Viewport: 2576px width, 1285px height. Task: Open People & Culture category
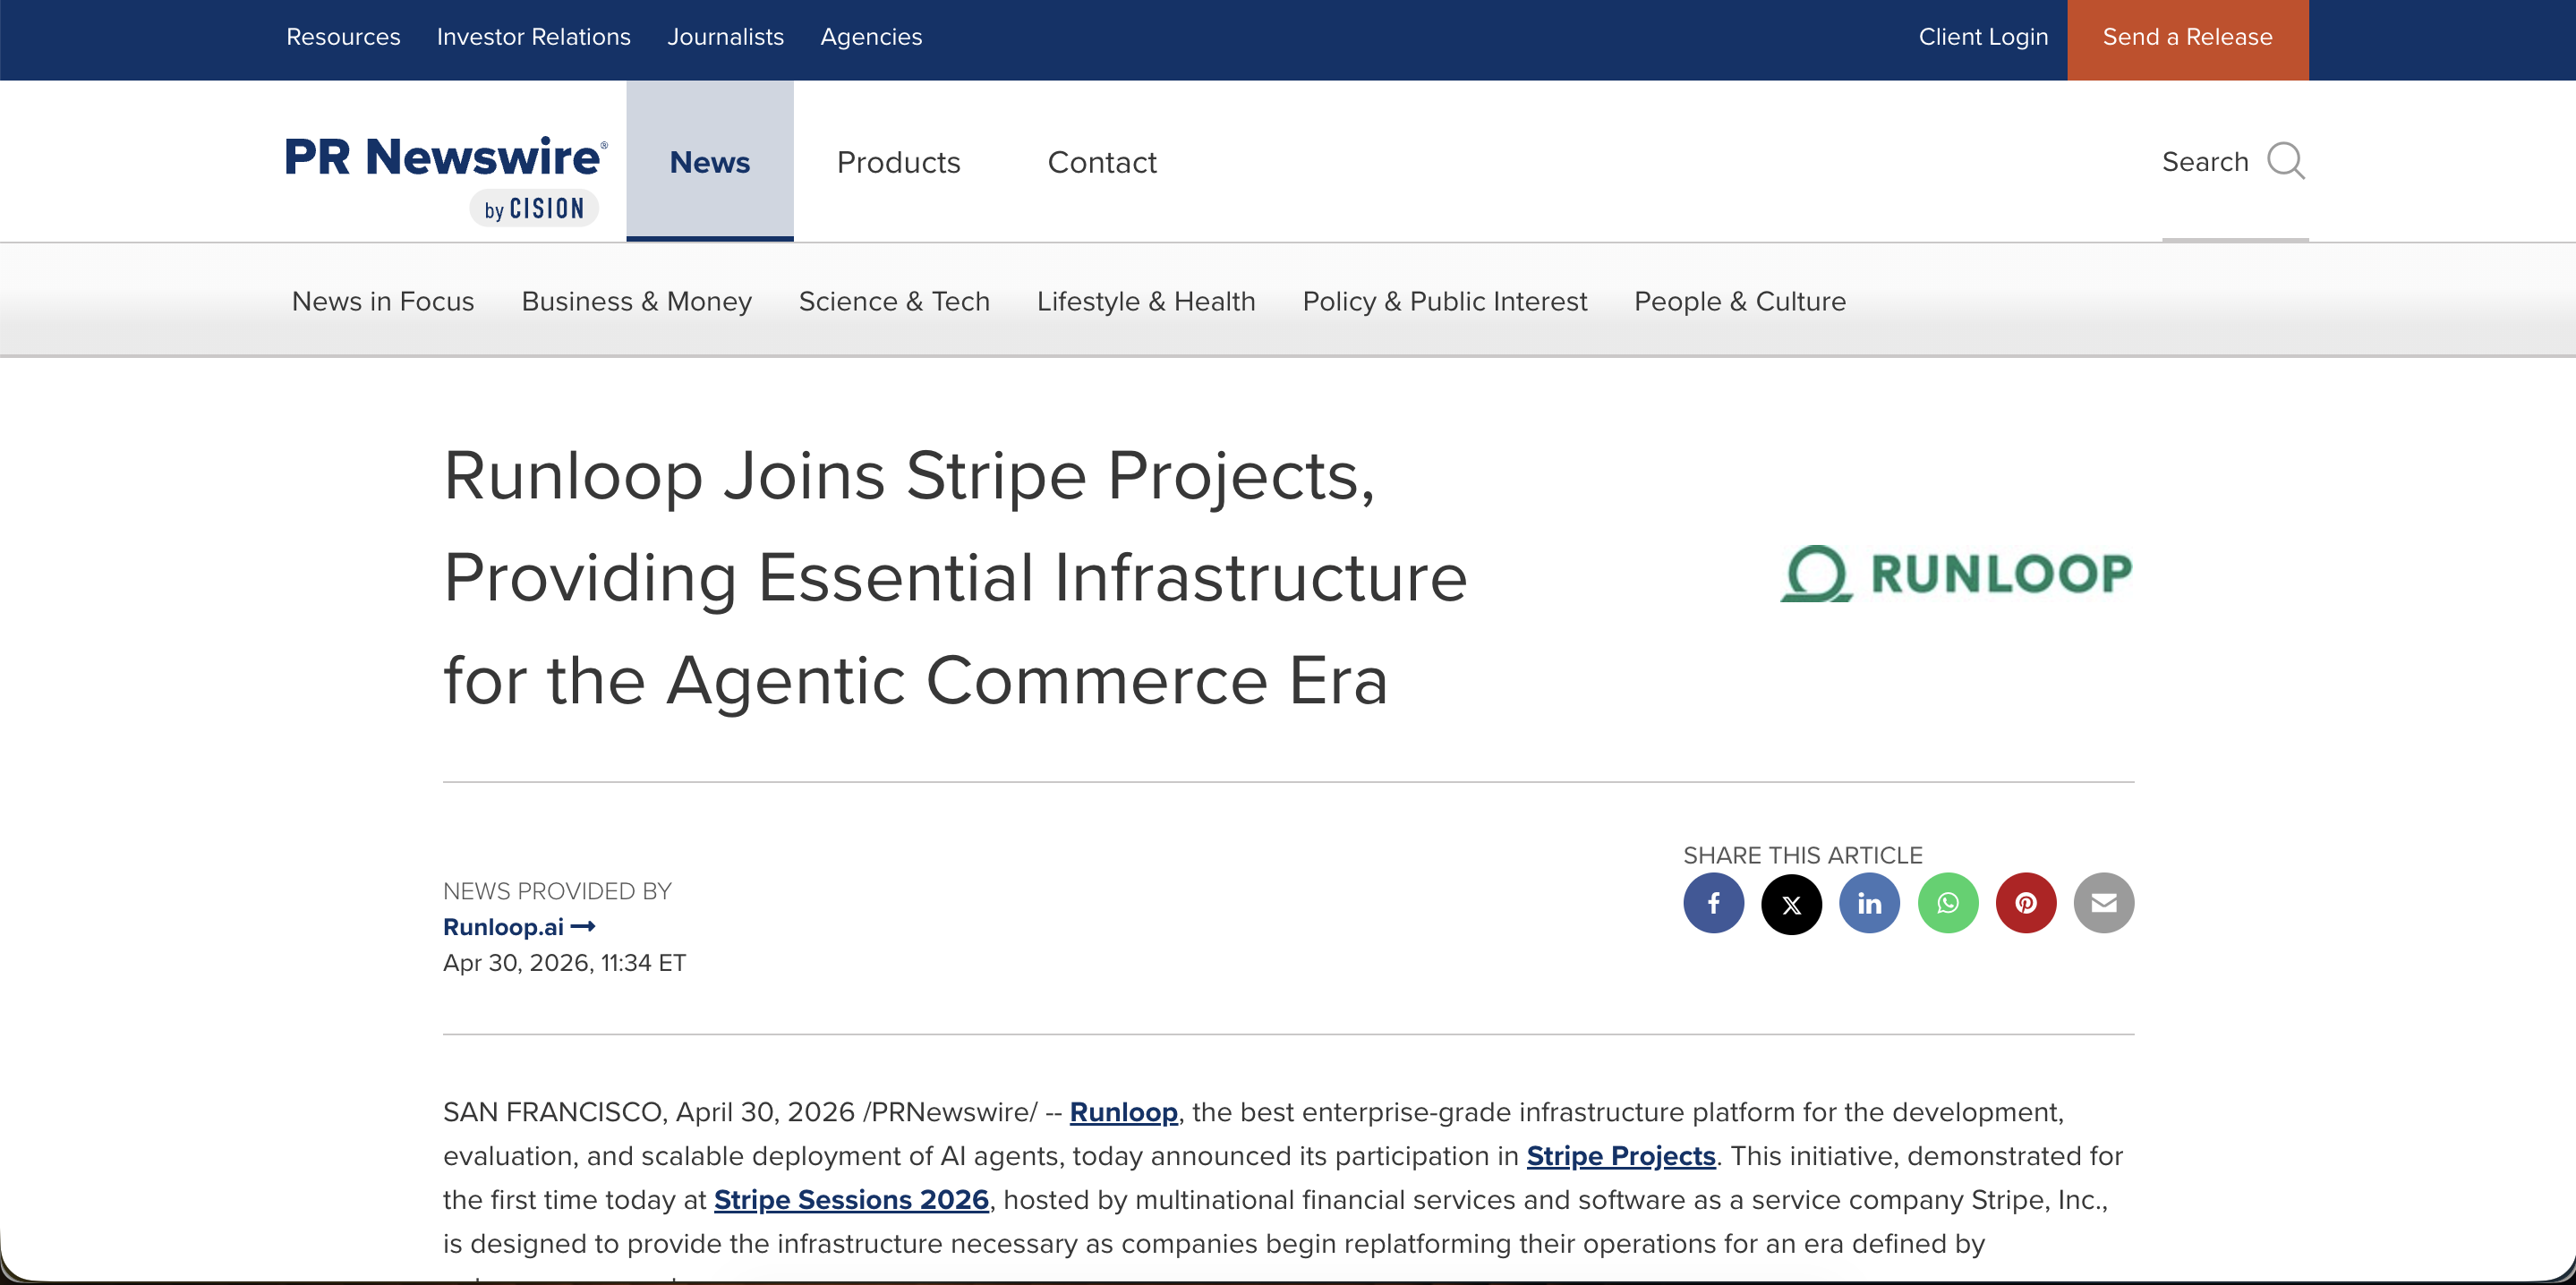[x=1739, y=301]
